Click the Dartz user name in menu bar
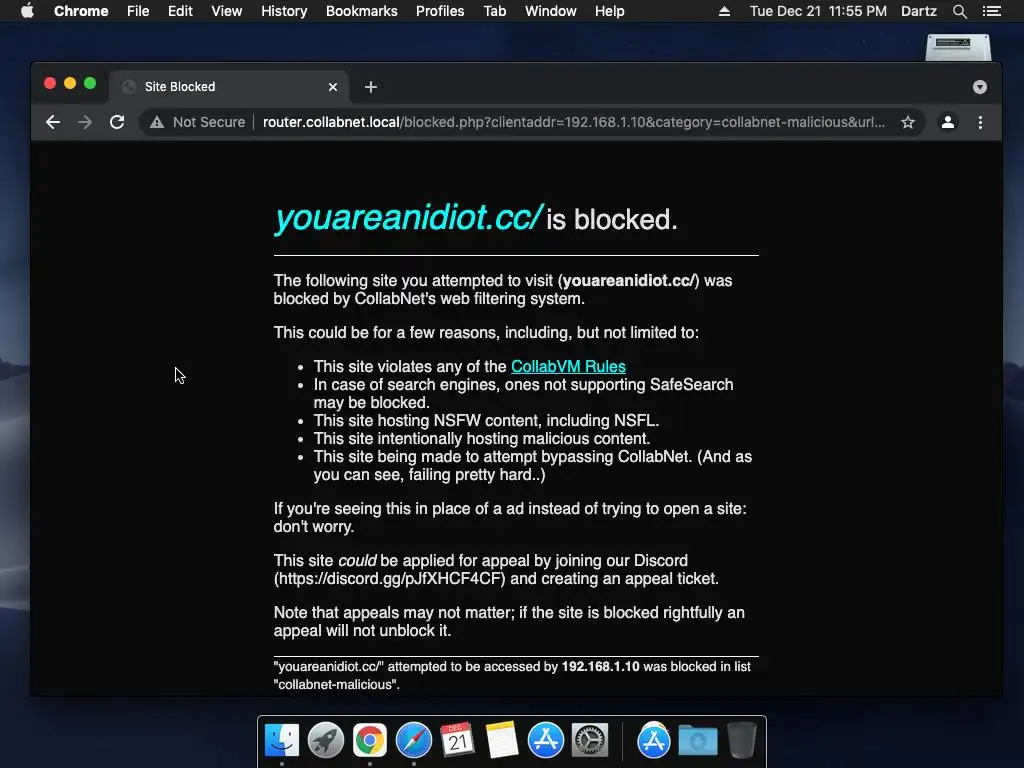Screen dimensions: 1024x768 tap(918, 11)
